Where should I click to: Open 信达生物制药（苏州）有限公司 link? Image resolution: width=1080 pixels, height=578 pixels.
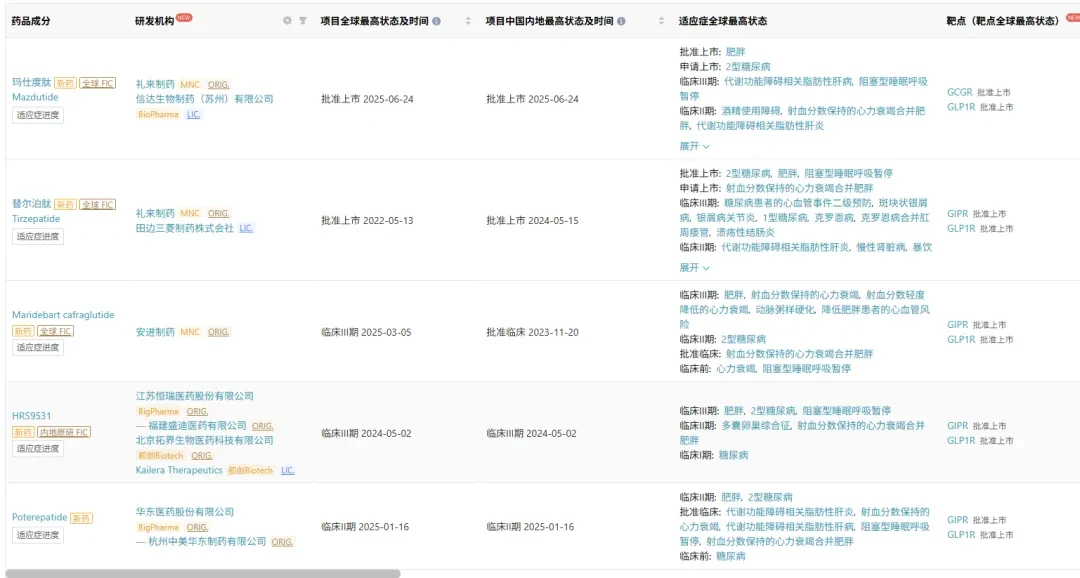[x=205, y=99]
